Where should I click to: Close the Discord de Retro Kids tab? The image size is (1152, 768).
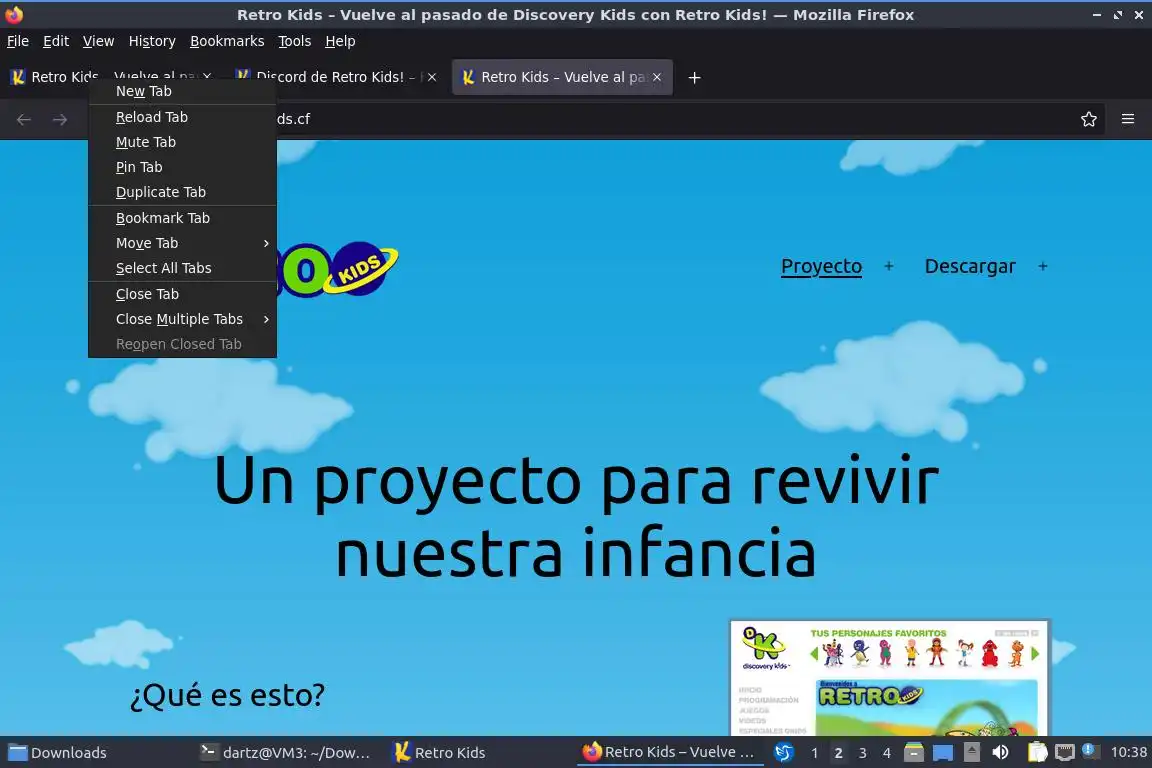pos(432,77)
